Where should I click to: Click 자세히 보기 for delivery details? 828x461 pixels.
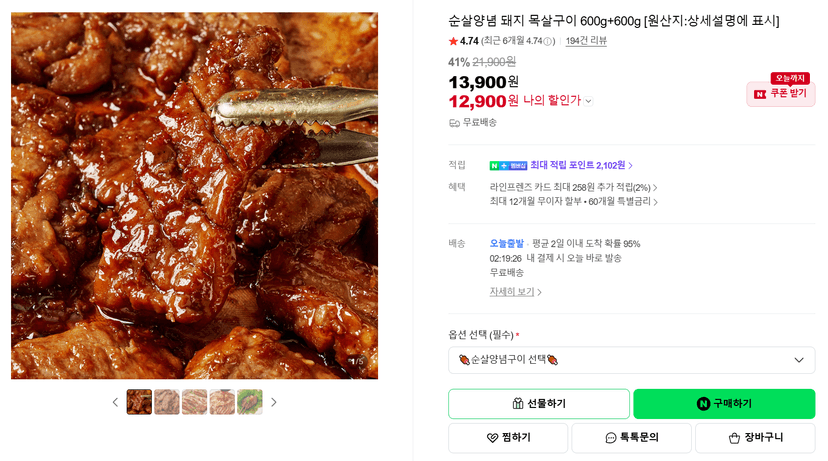[515, 291]
